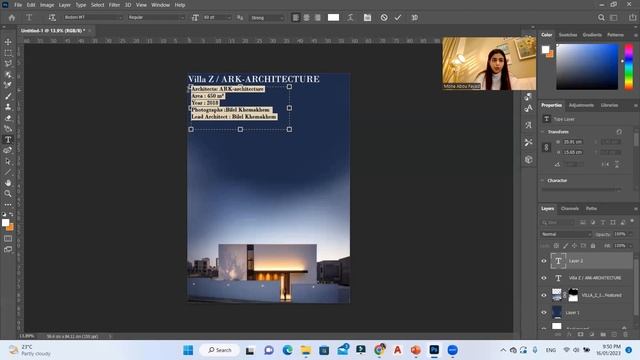Viewport: 640px width, 360px height.
Task: Commit text edits with the checkmark icon
Action: 398,18
